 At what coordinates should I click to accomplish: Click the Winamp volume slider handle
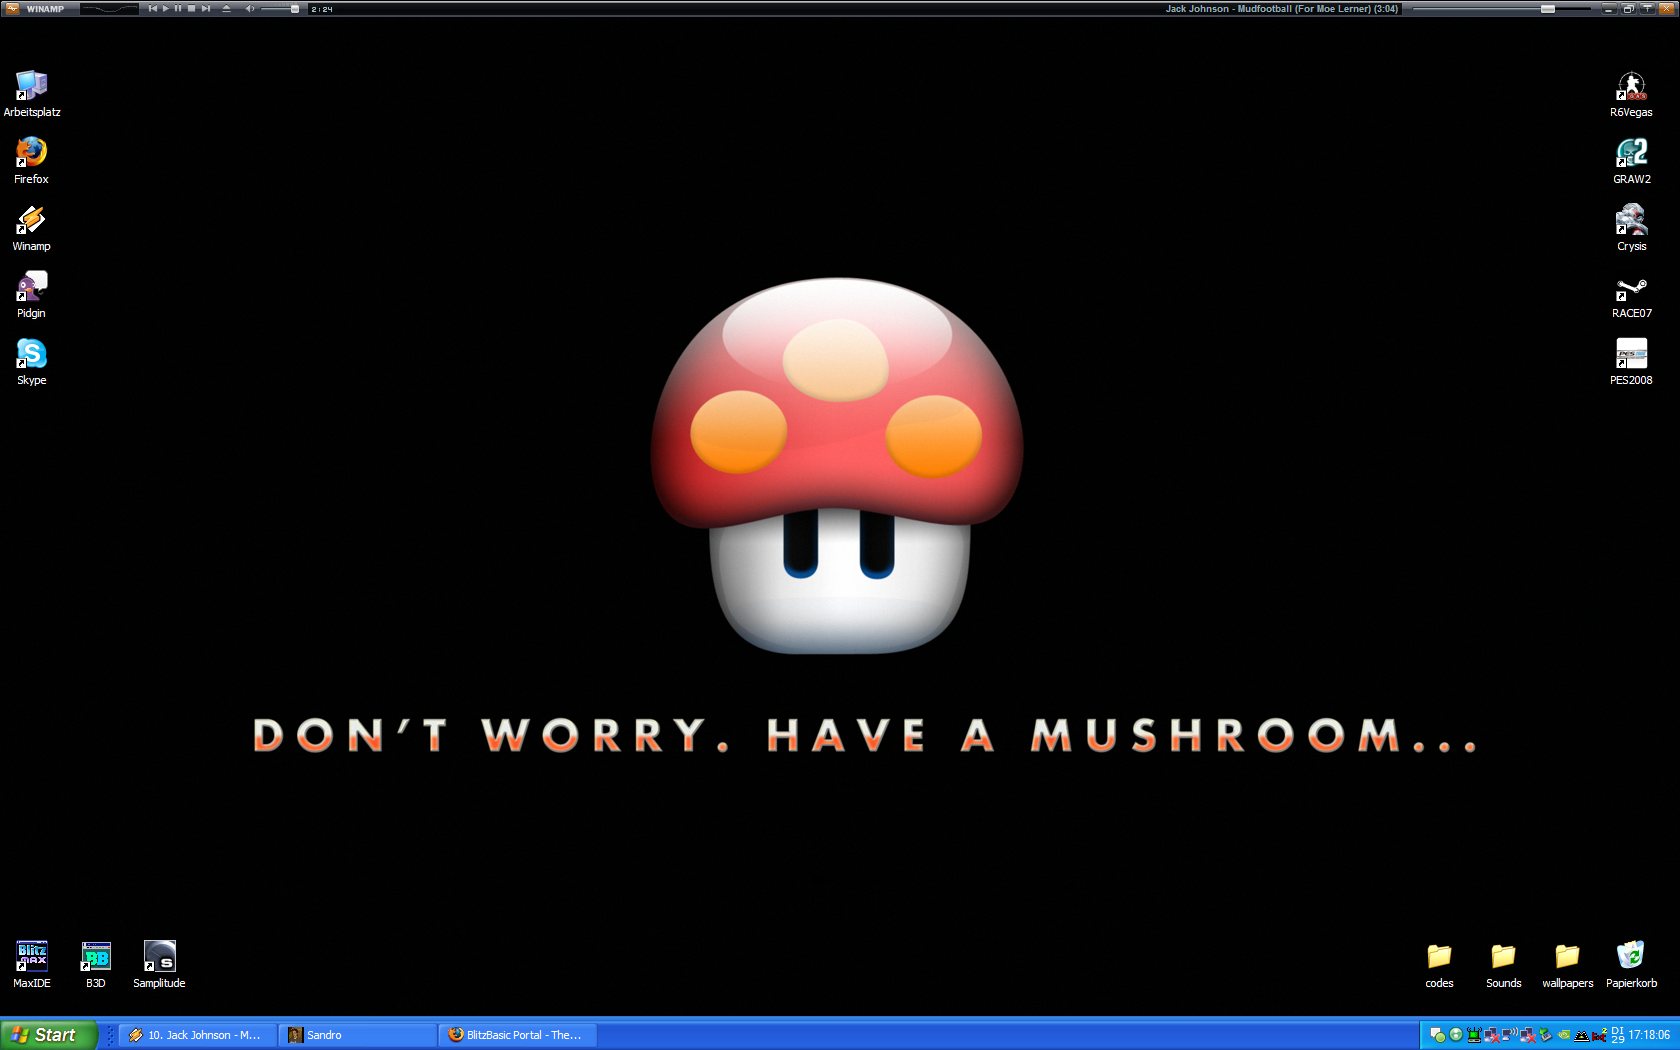294,9
